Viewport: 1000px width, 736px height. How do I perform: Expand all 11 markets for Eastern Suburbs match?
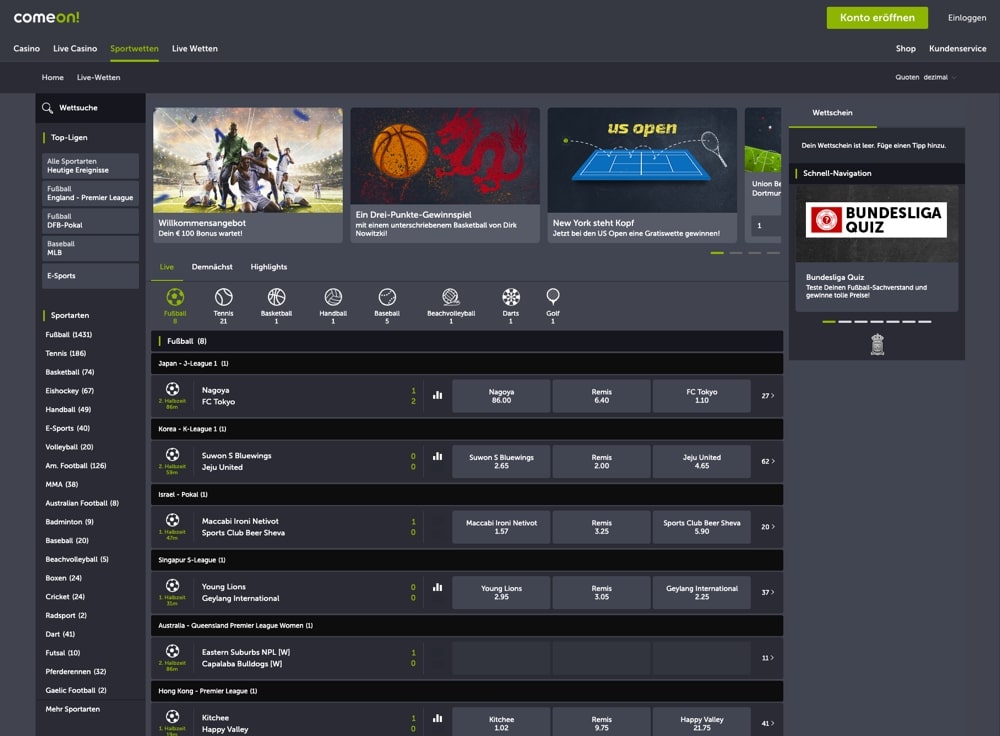(x=768, y=658)
